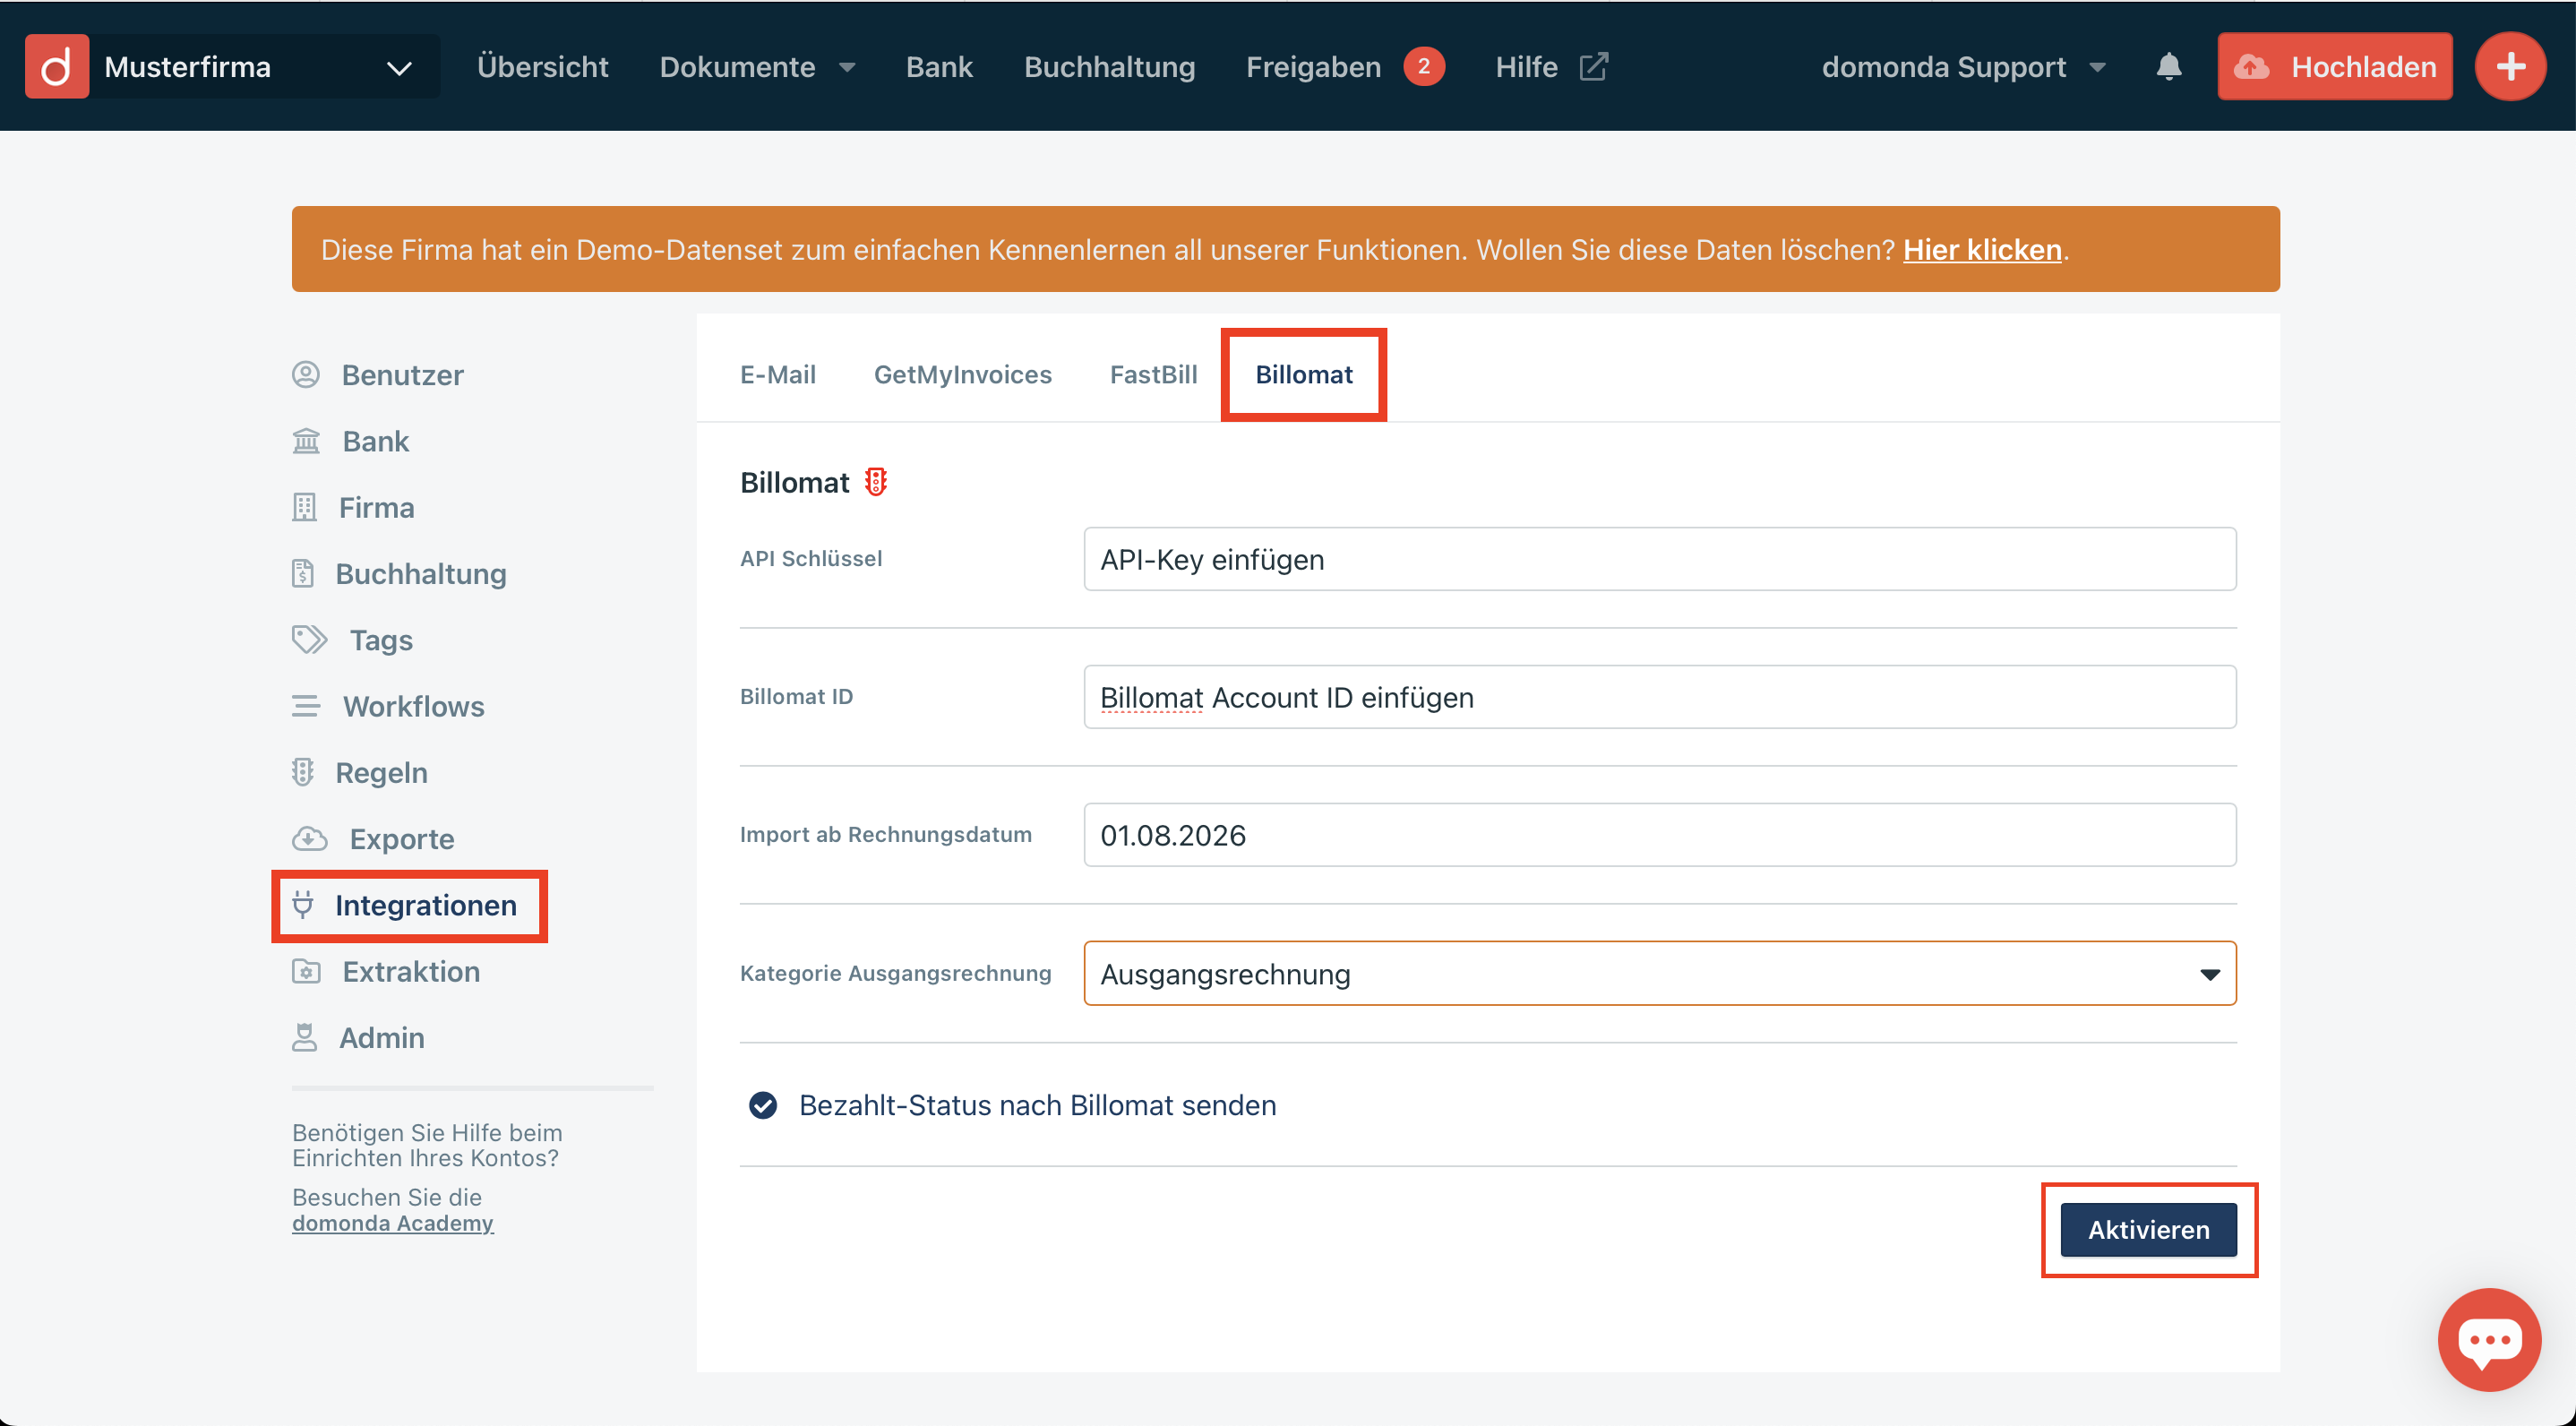
Task: Focus the Billomat ID input field
Action: [x=1660, y=697]
